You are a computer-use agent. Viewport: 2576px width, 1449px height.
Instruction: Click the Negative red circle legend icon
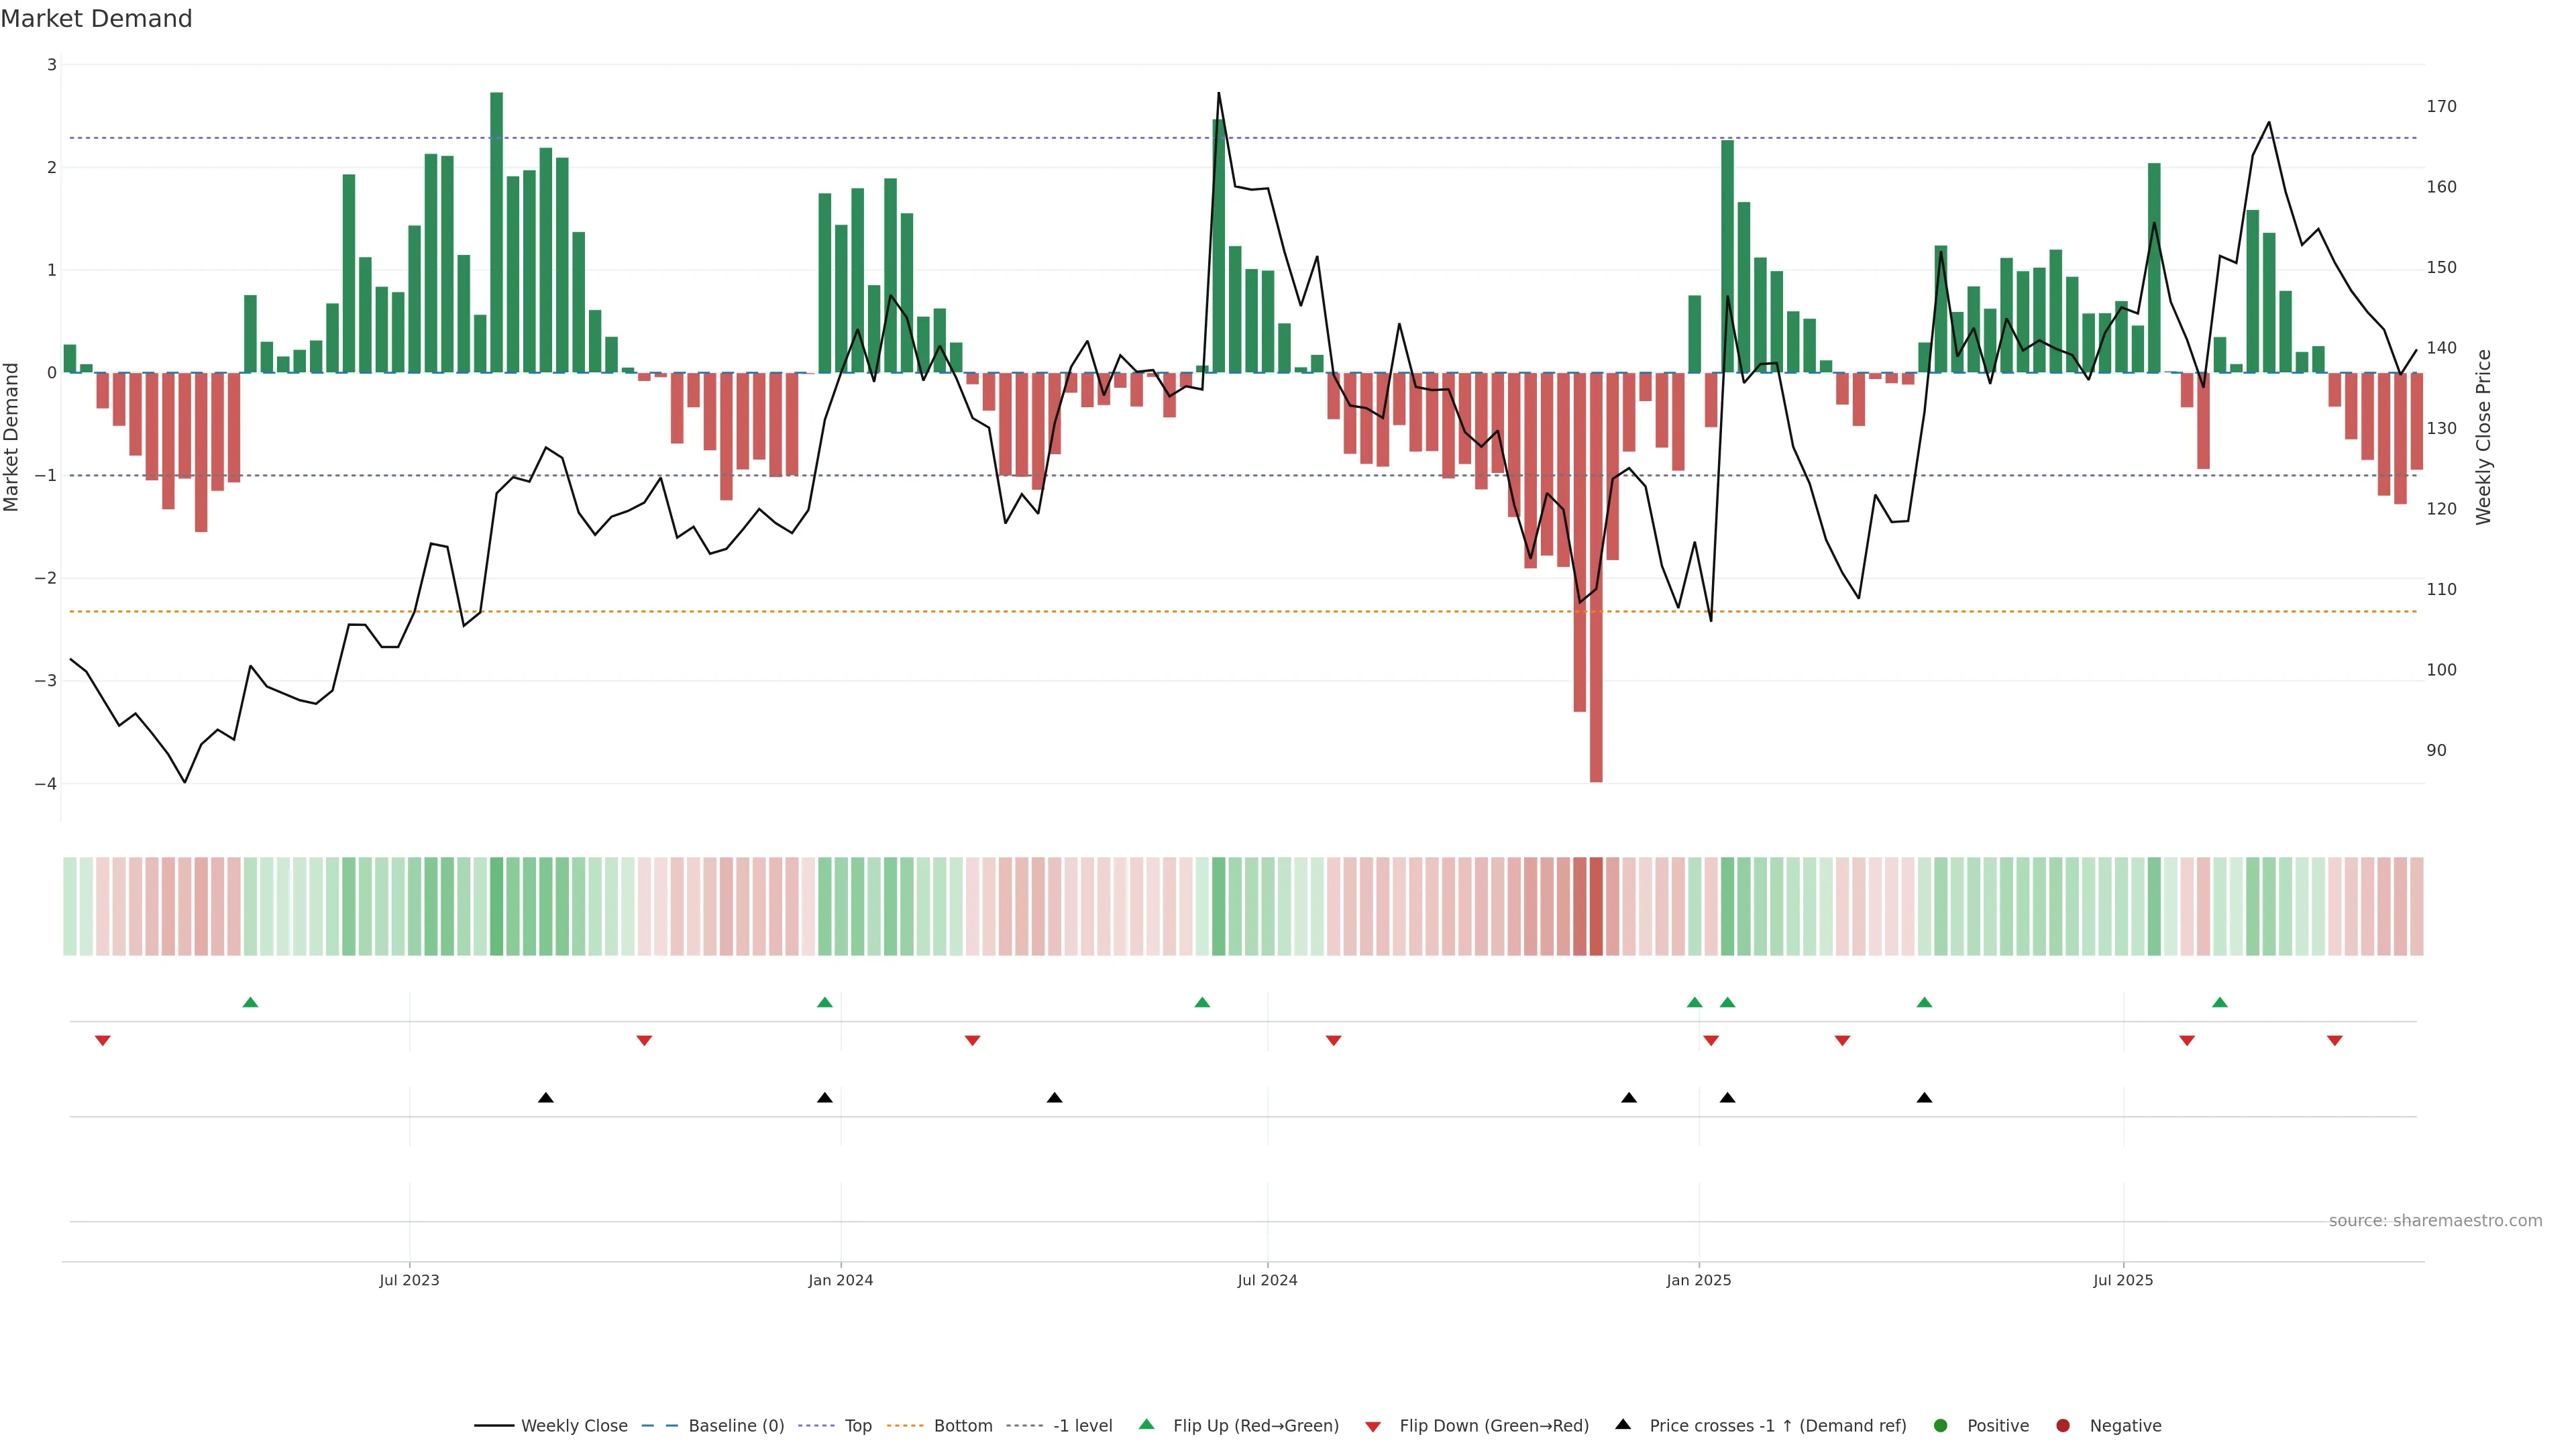pos(2063,1425)
